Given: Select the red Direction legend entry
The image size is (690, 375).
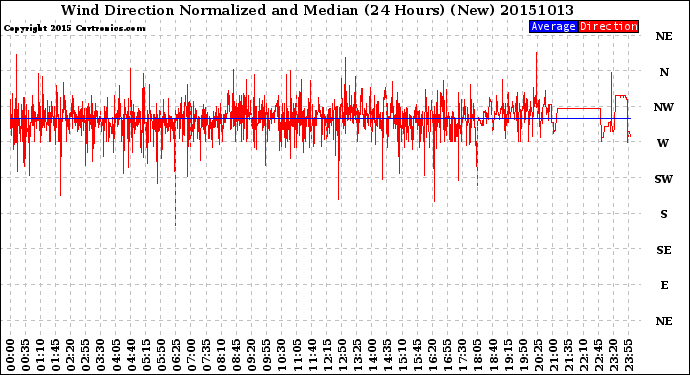Looking at the screenshot, I should coord(608,26).
